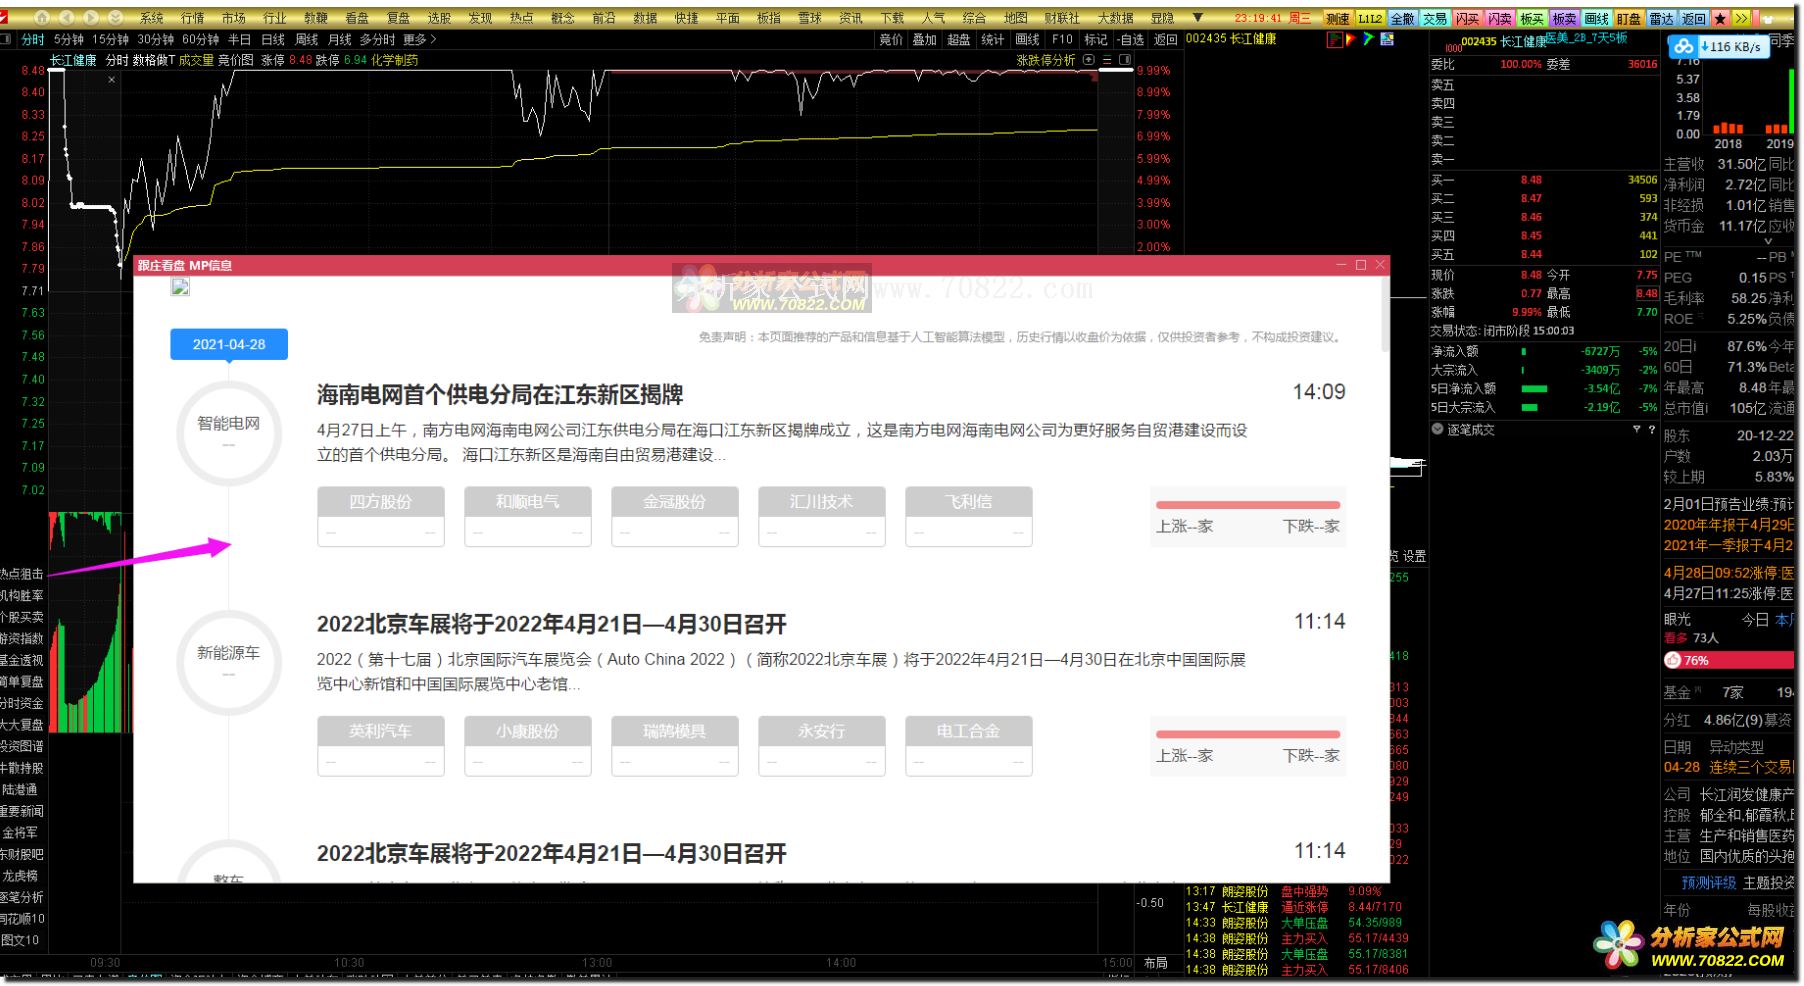Click the 闪买 button
The height and width of the screenshot is (986, 1804).
pyautogui.click(x=1467, y=18)
